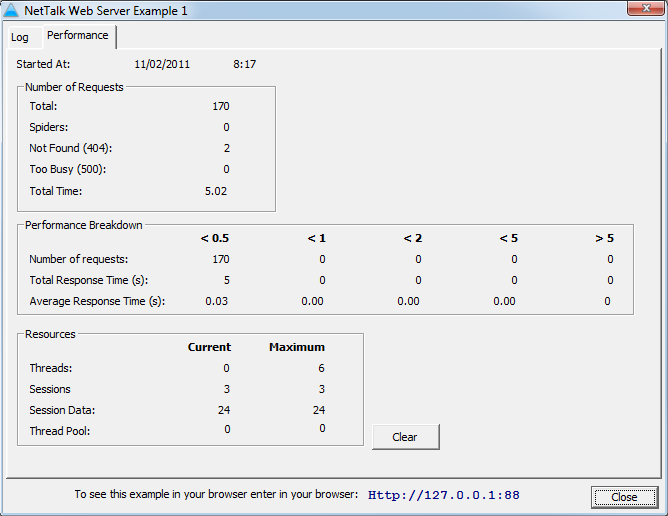Click the Too Busy (500) label
This screenshot has width=668, height=516.
(x=67, y=169)
